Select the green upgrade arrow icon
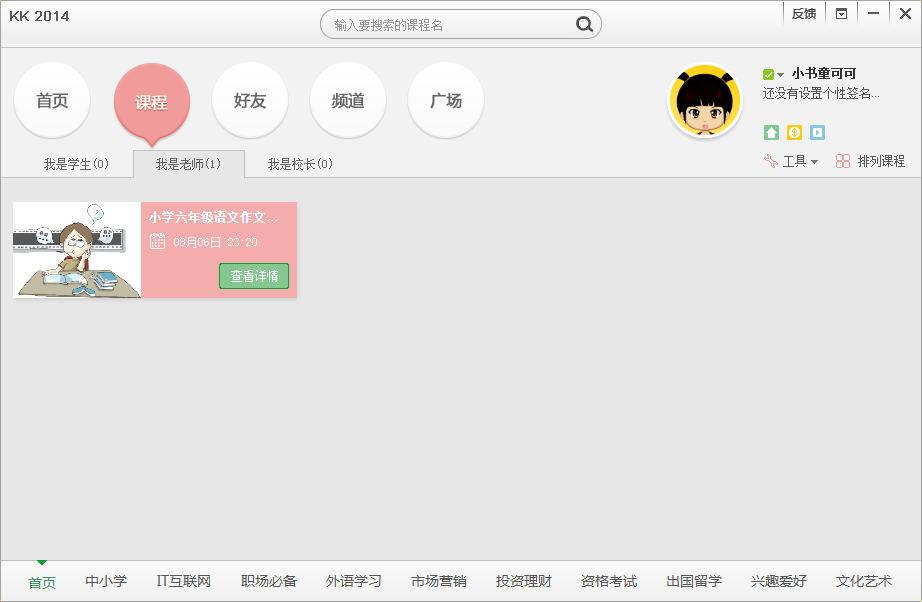 click(771, 133)
